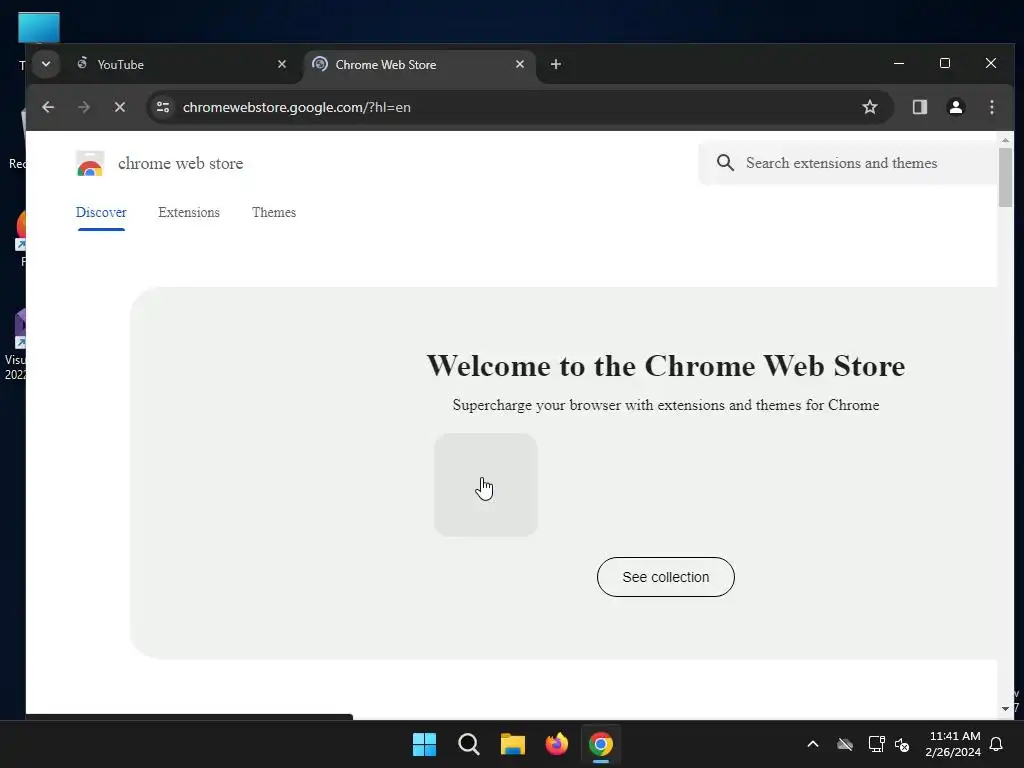The image size is (1024, 768).
Task: Click the OneDrive cloud tray icon
Action: [x=844, y=744]
